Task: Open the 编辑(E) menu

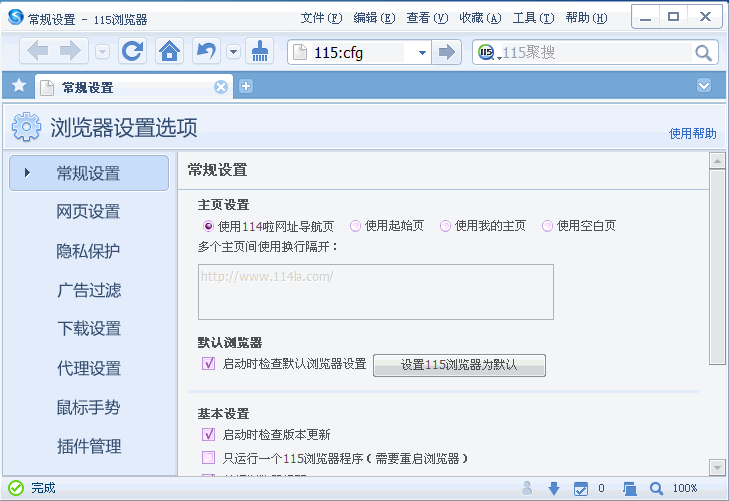Action: click(374, 18)
